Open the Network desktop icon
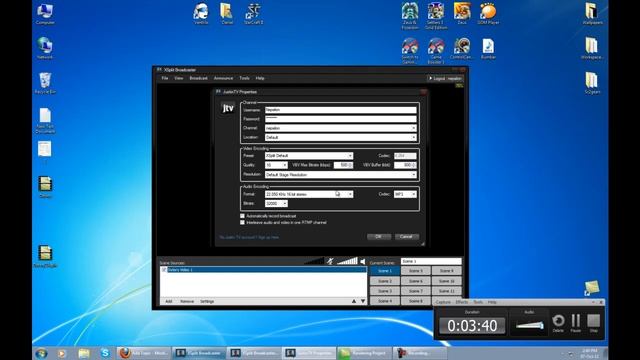The height and width of the screenshot is (360, 640). [45, 48]
